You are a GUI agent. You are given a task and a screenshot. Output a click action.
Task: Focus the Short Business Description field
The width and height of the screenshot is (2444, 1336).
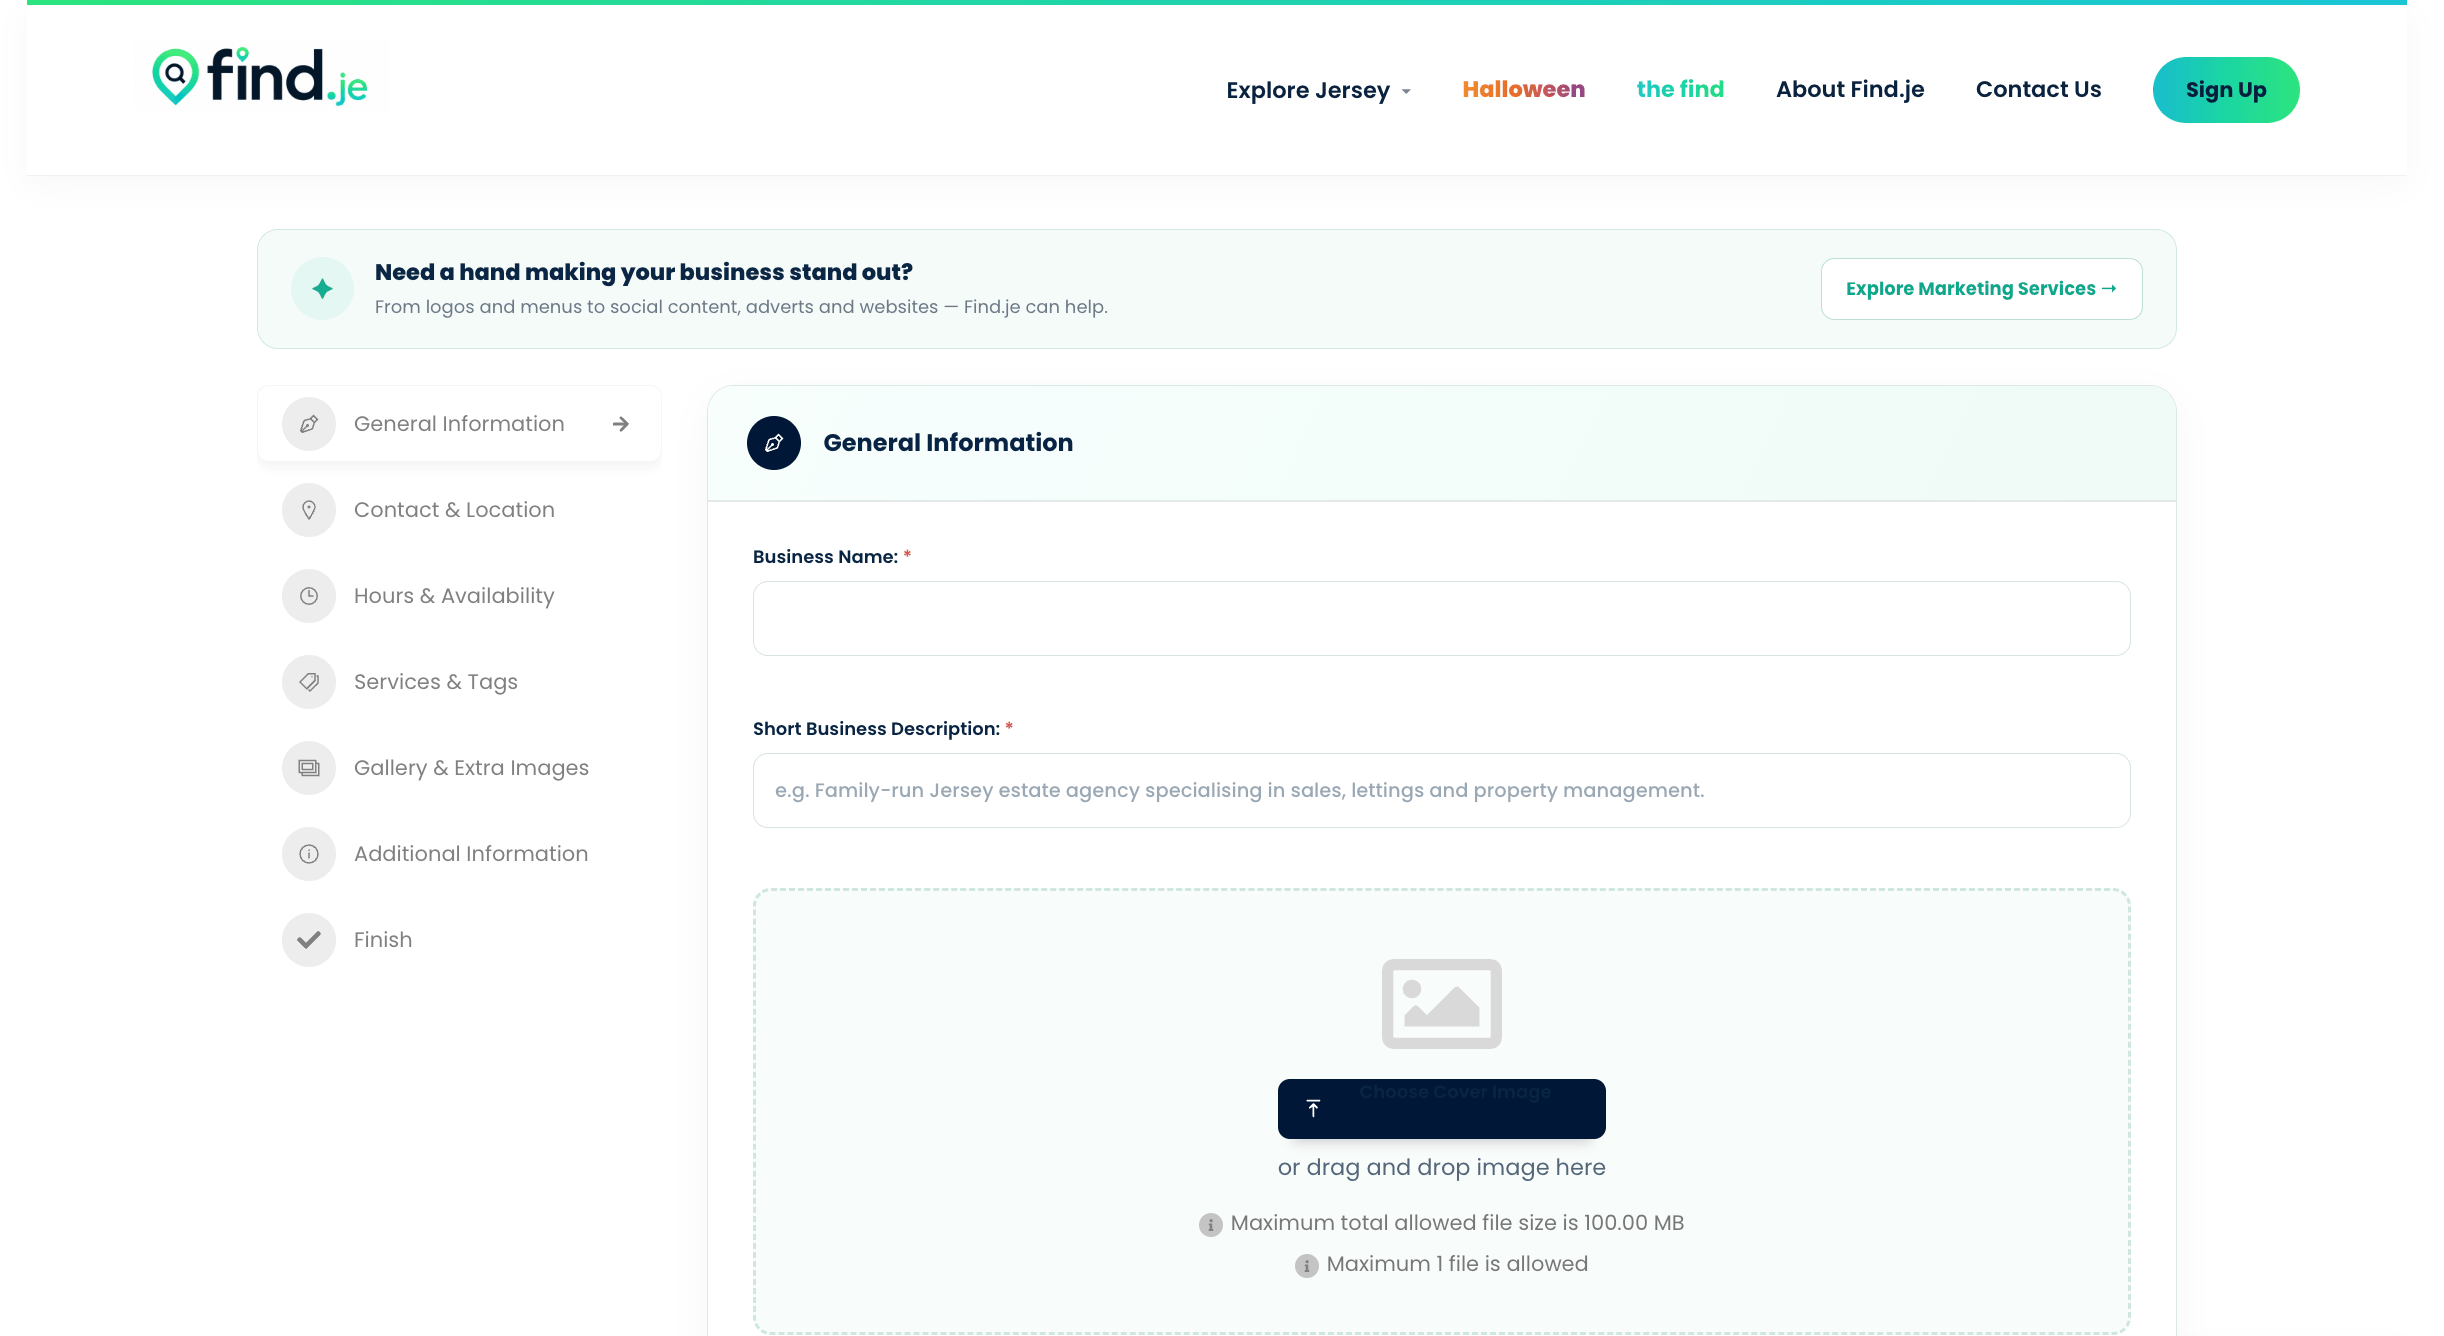tap(1441, 790)
